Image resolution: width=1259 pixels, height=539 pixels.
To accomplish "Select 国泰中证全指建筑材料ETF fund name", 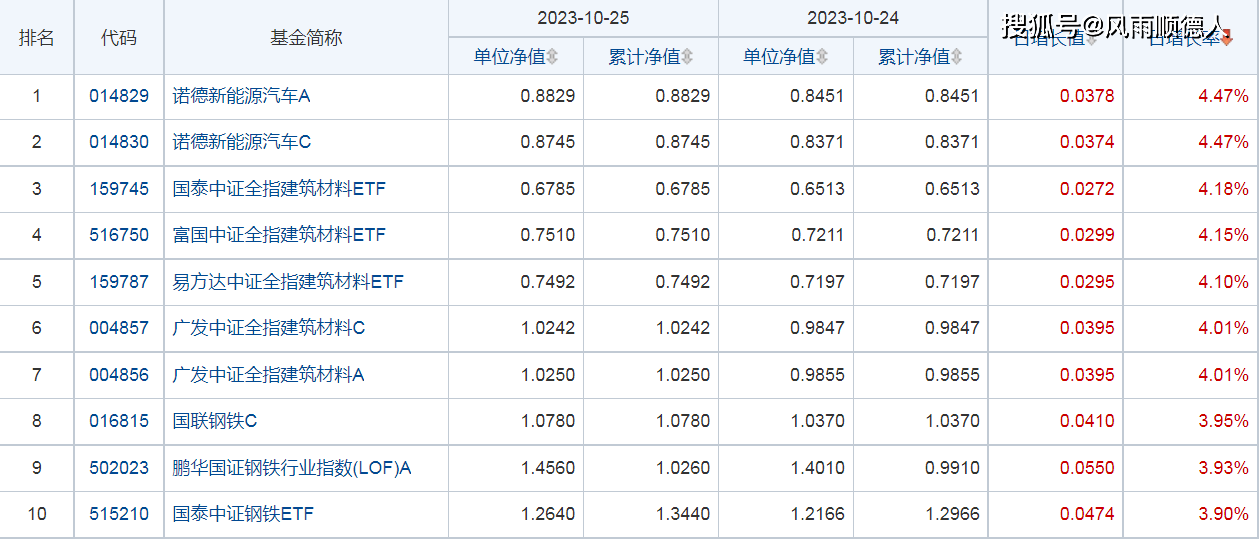I will click(279, 189).
